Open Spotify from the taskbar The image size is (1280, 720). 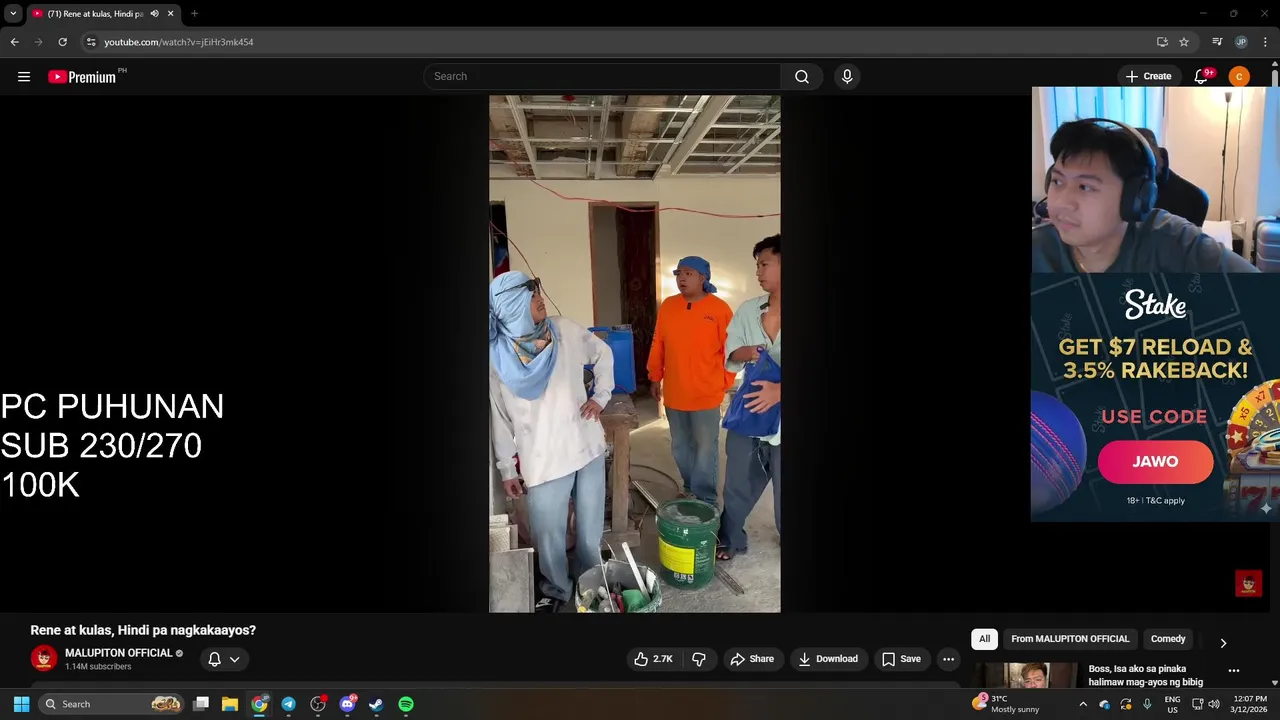coord(406,704)
